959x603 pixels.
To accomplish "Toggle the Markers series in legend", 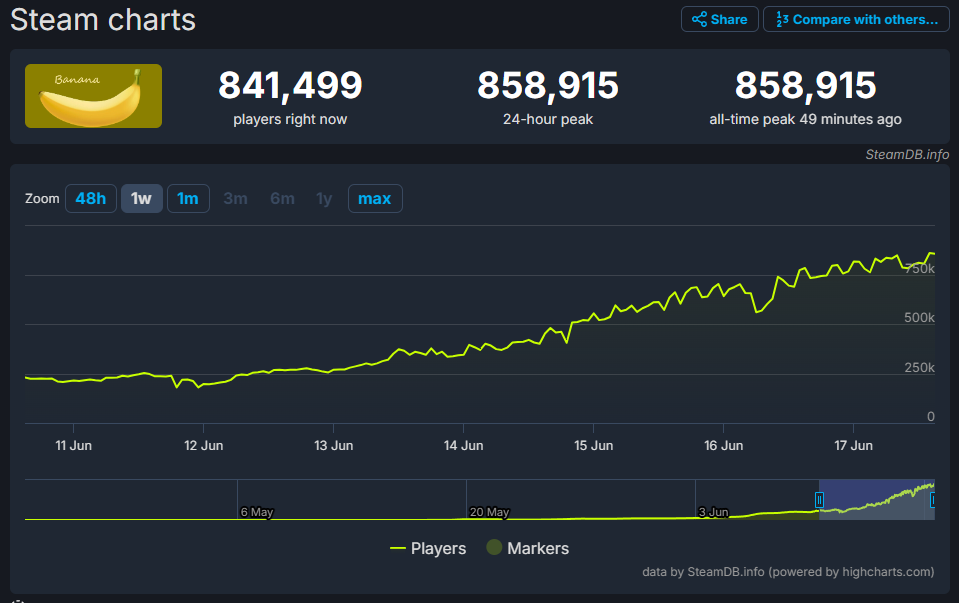I will click(528, 548).
